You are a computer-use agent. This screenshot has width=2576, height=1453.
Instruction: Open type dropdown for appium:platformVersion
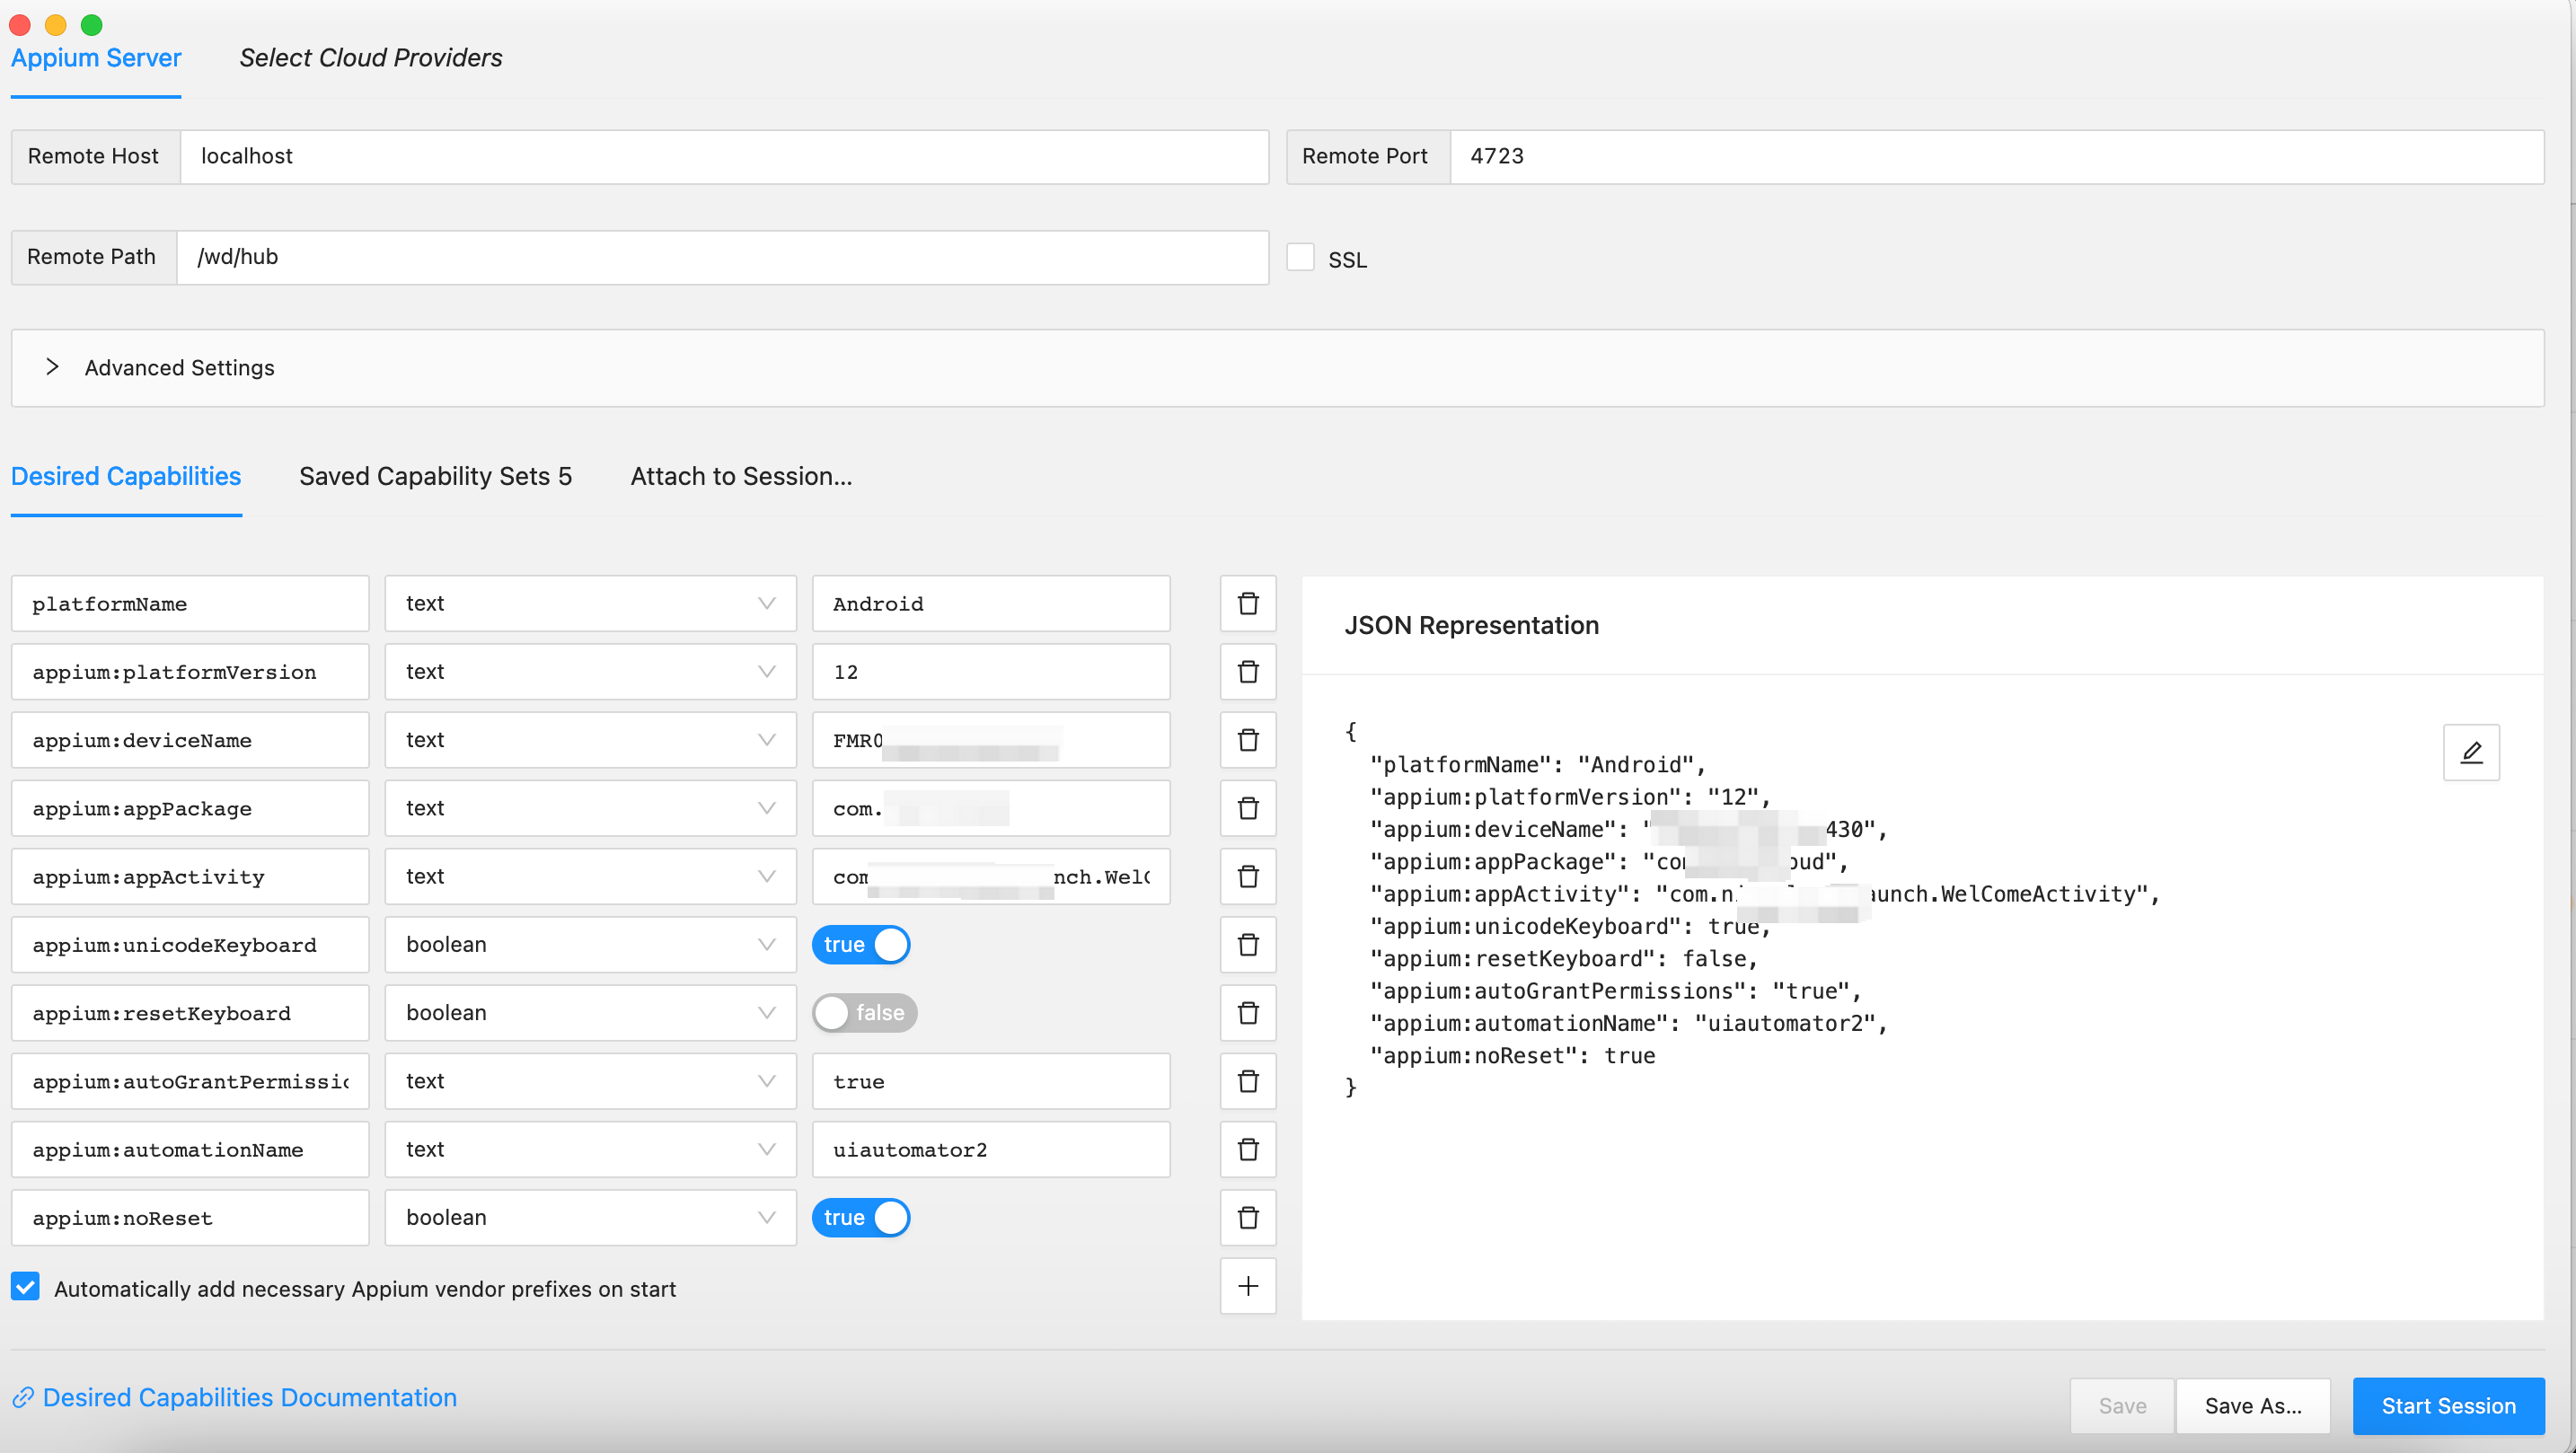click(x=590, y=672)
